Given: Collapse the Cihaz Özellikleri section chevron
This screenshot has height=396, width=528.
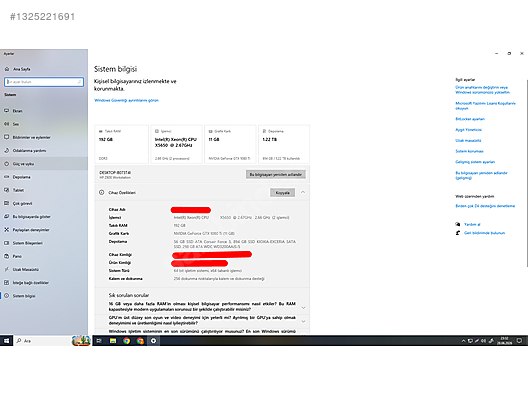Looking at the screenshot, I should coord(303,192).
